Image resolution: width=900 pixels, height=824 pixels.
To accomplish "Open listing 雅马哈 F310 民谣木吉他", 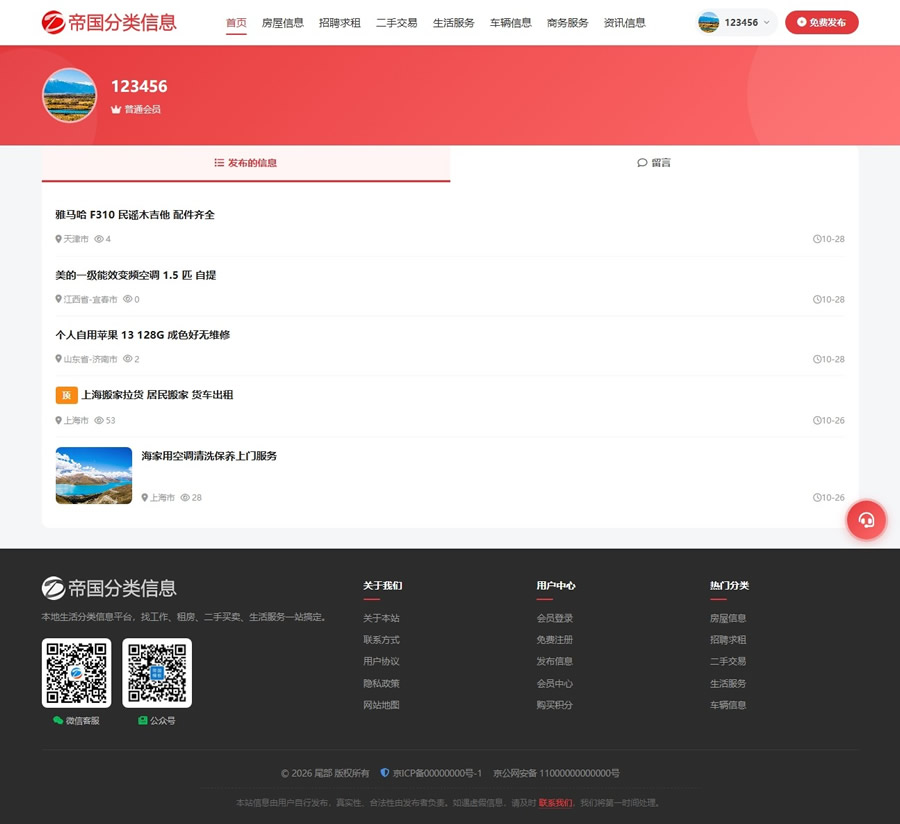I will (135, 215).
